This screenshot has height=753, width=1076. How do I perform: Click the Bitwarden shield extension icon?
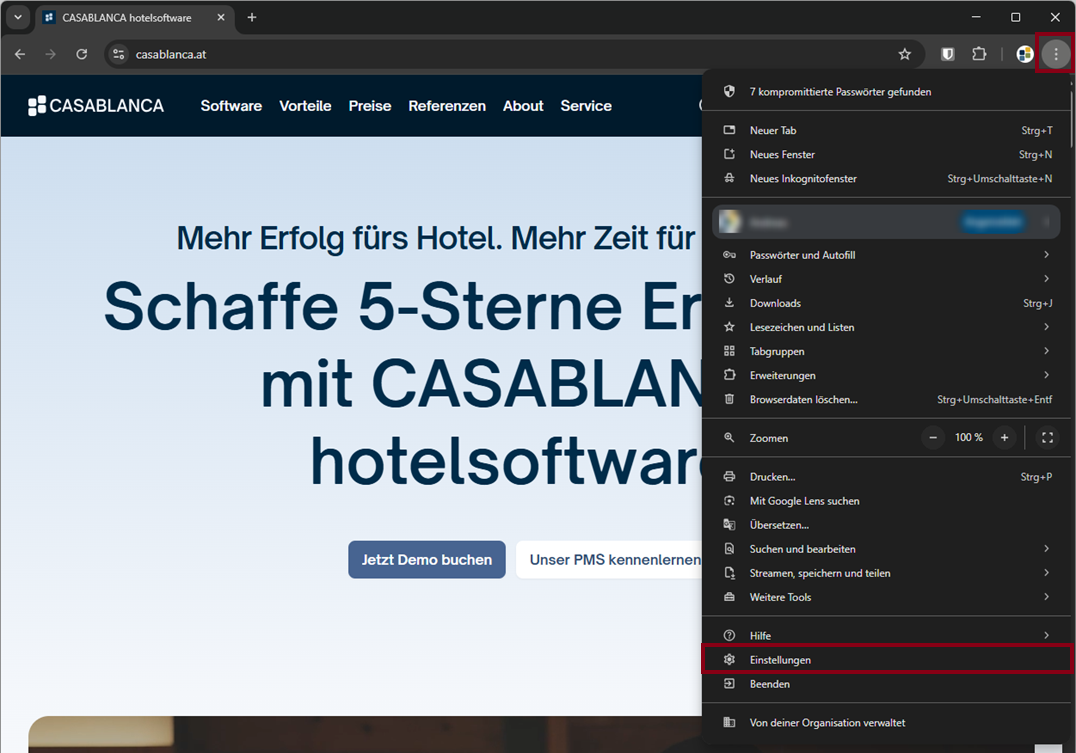coord(948,54)
